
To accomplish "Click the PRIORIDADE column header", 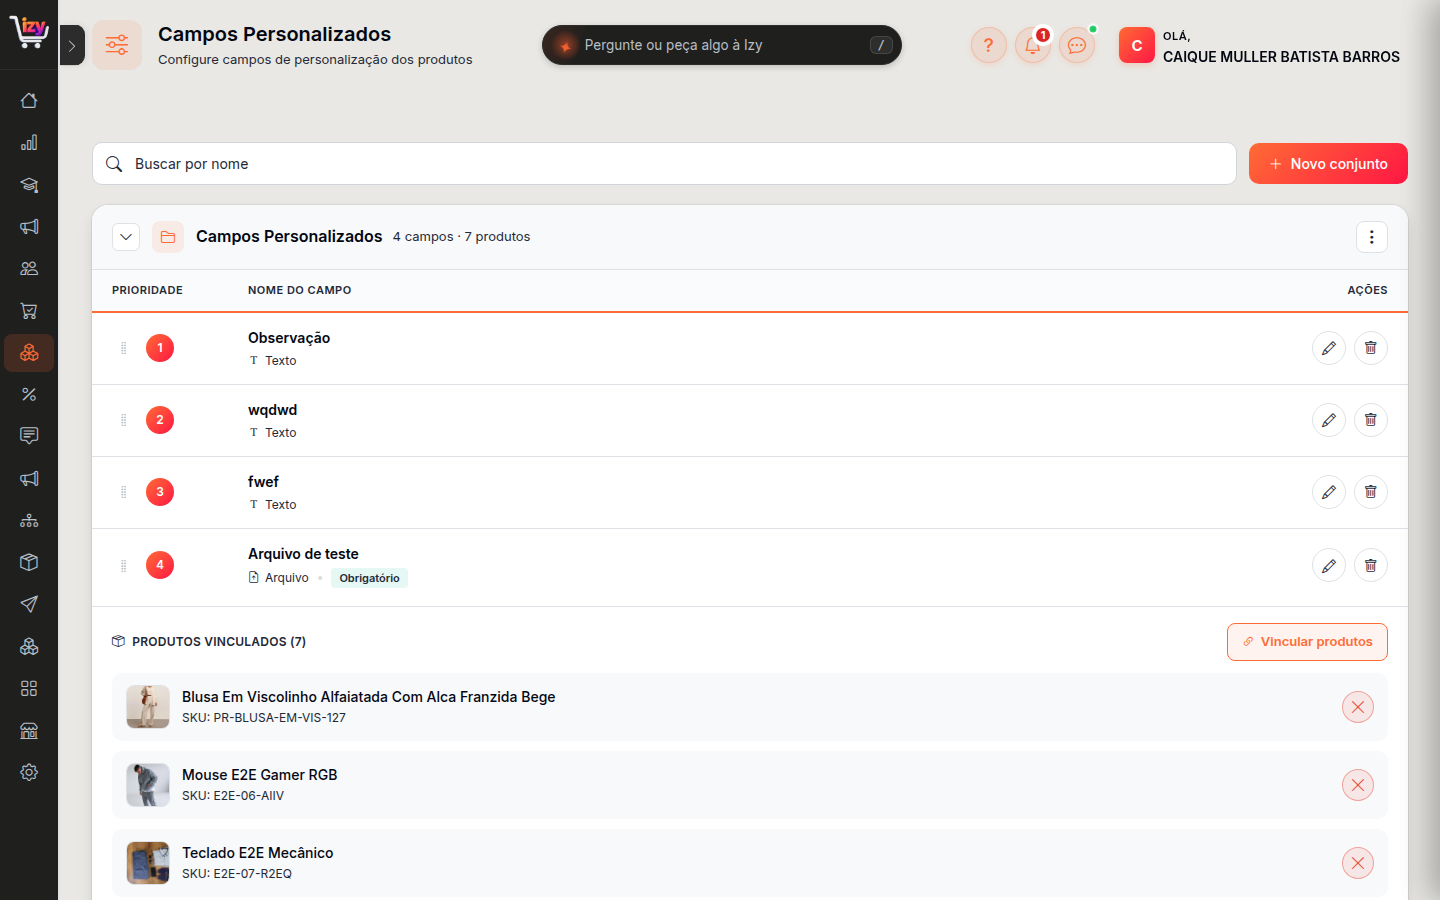I will (x=147, y=290).
